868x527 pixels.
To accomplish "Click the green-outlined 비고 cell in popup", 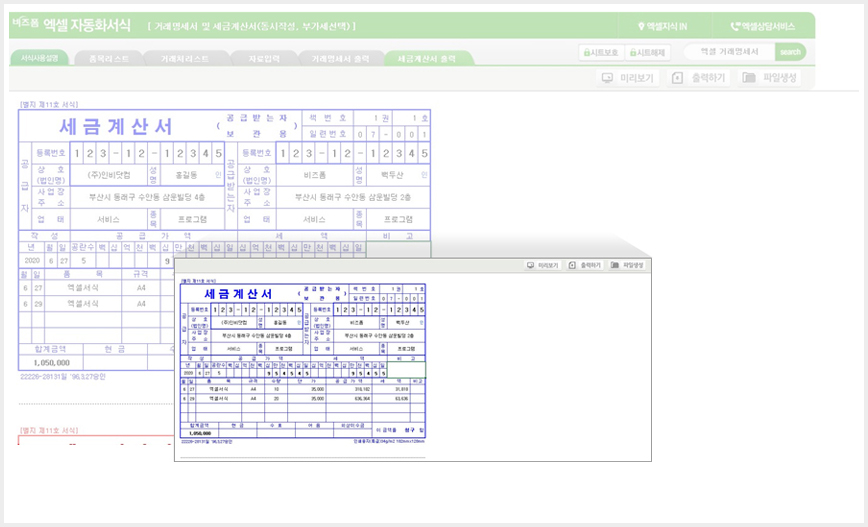I will (406, 369).
